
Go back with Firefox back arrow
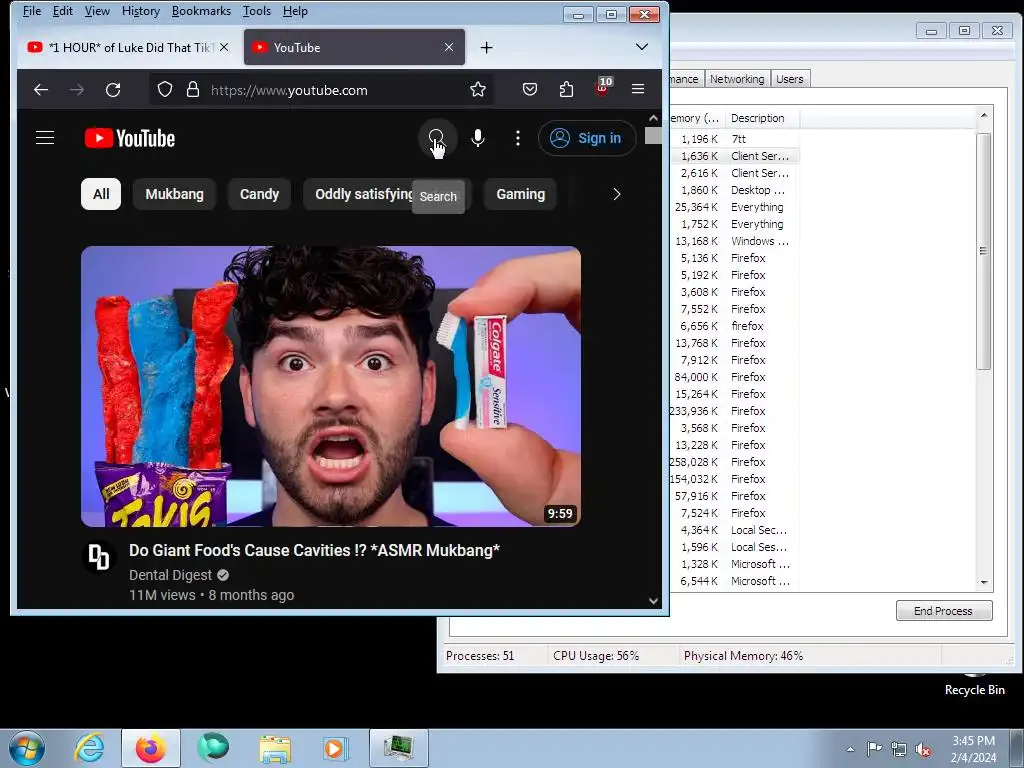pos(41,89)
